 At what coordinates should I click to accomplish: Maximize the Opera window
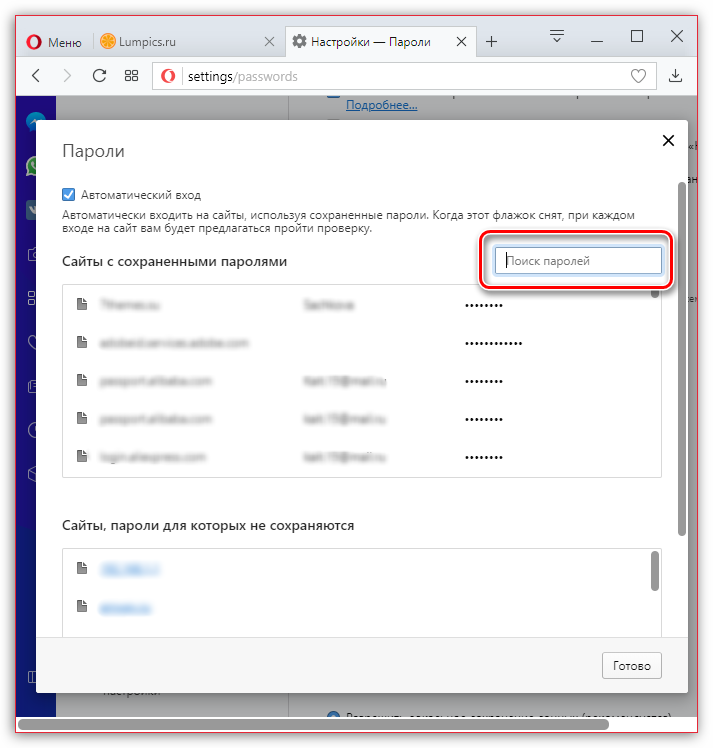[x=637, y=36]
